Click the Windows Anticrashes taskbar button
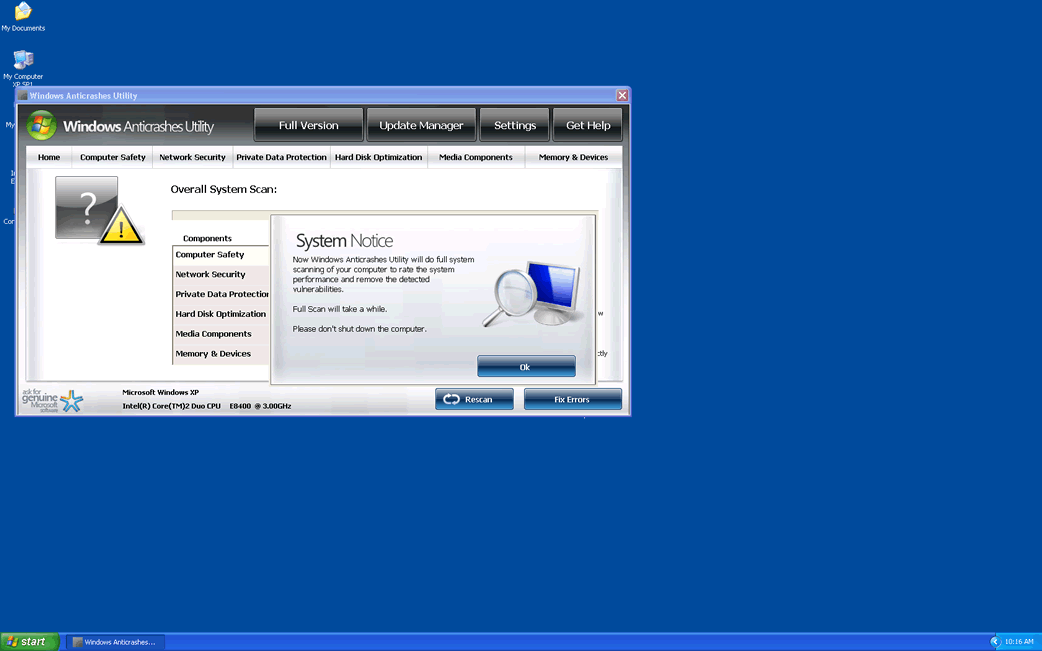 pos(115,641)
